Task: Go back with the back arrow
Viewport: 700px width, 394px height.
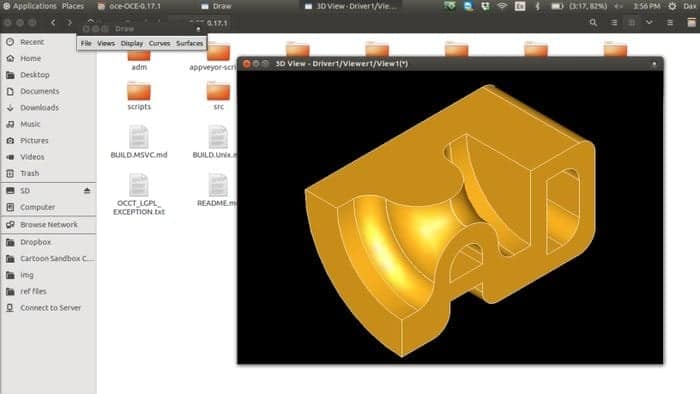Action: 53,22
